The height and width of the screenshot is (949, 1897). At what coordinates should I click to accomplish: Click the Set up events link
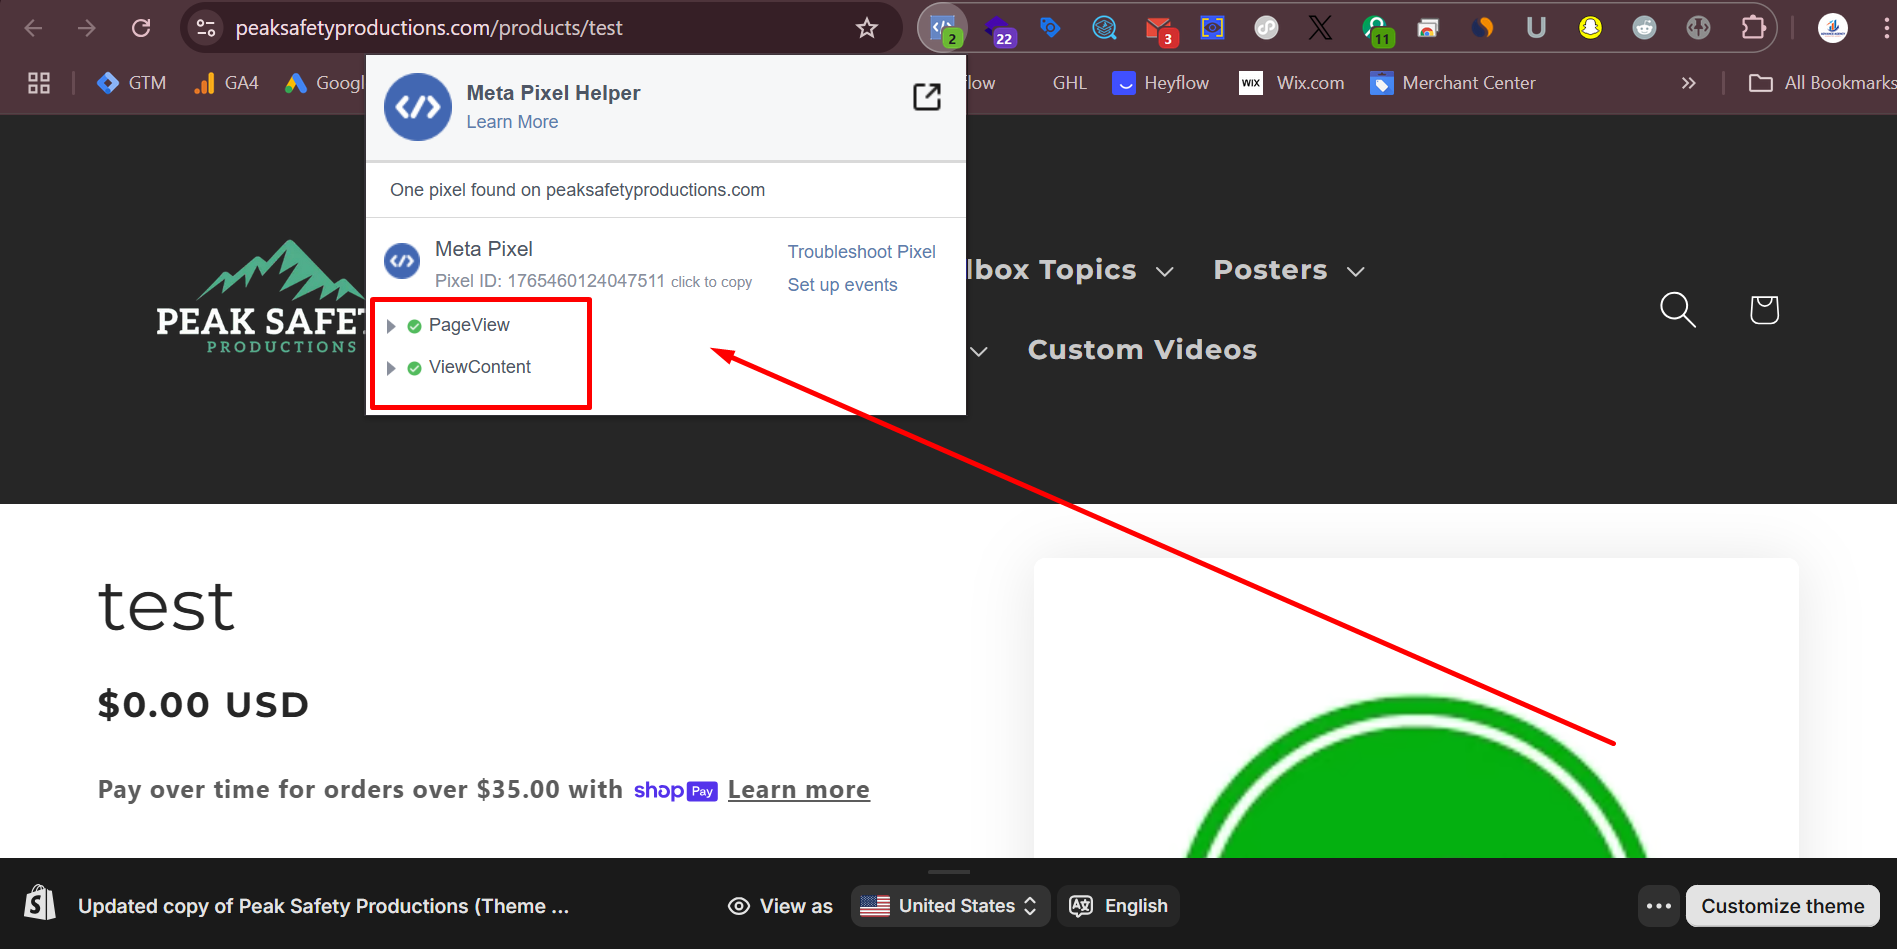(x=842, y=285)
